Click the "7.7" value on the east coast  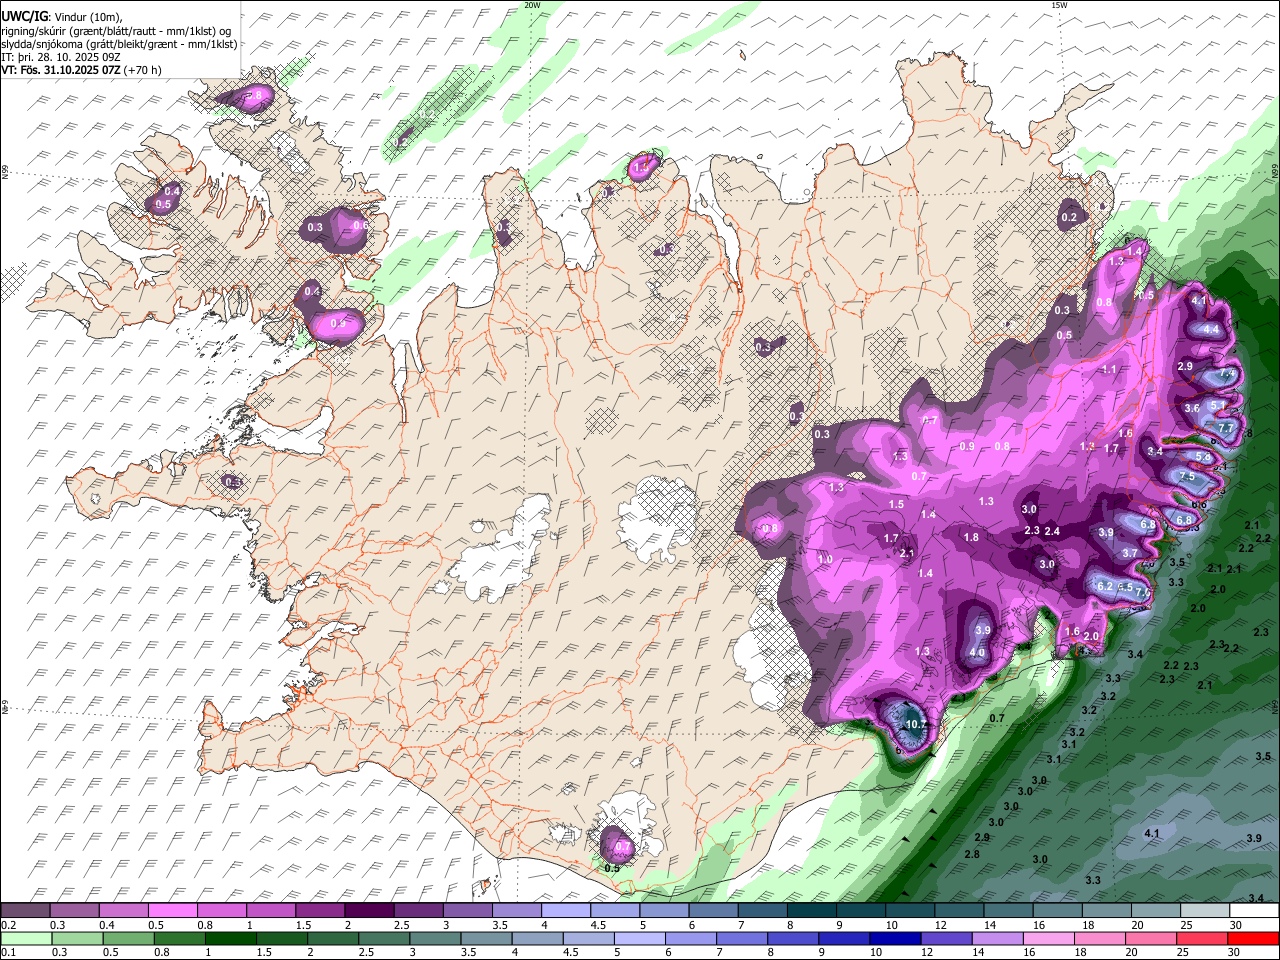coord(1225,428)
